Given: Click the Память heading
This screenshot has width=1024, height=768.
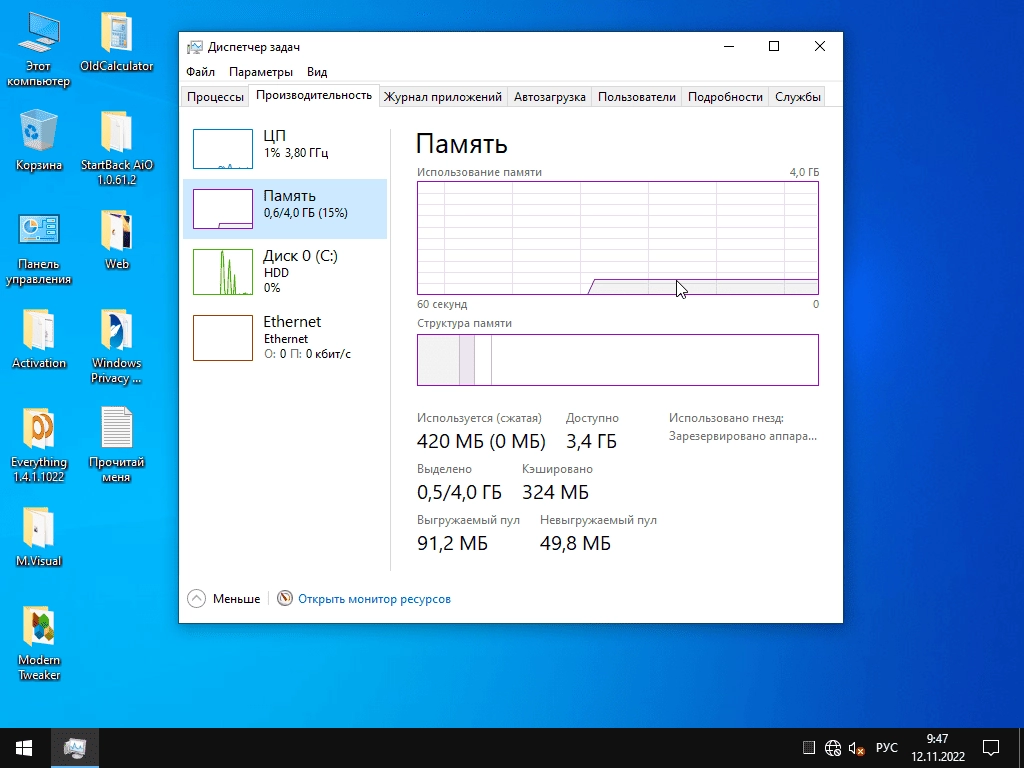Looking at the screenshot, I should click(461, 144).
